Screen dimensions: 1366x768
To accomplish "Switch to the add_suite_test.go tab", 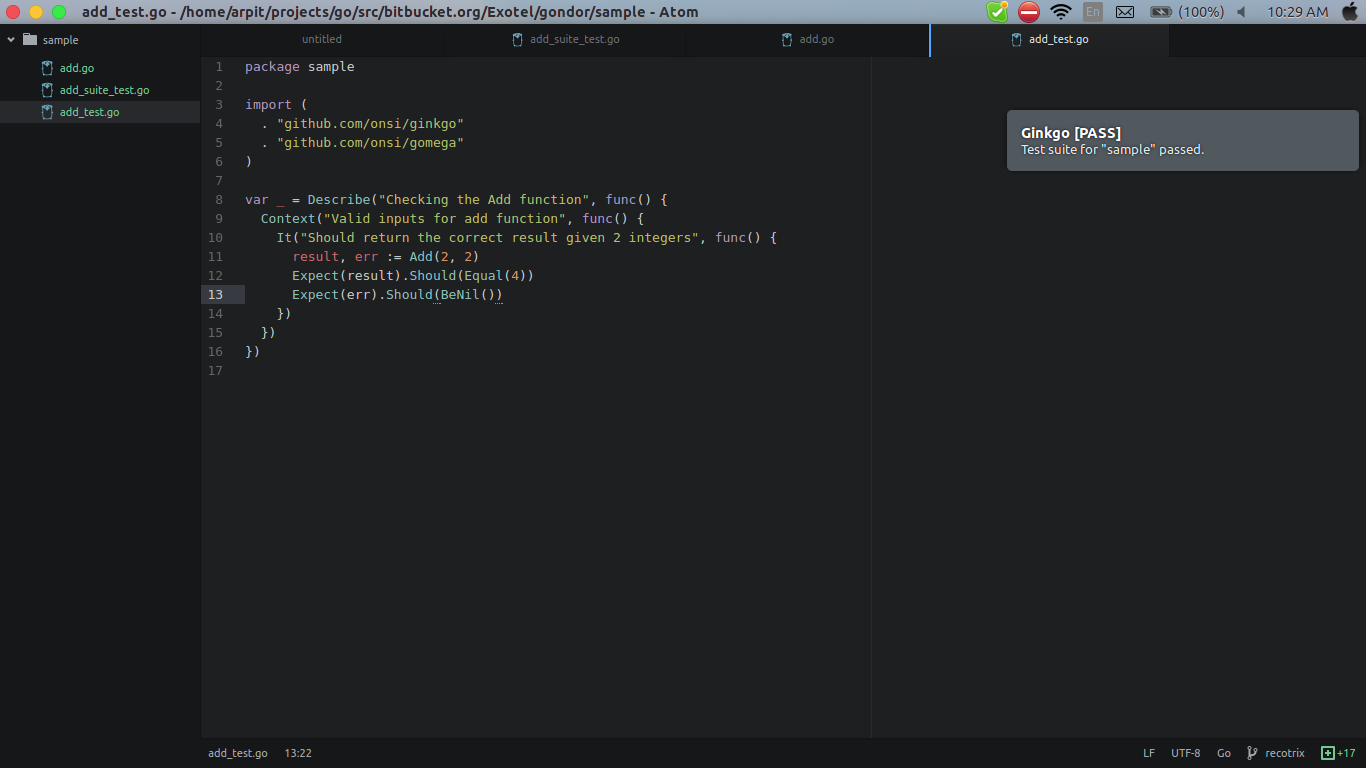I will (566, 40).
